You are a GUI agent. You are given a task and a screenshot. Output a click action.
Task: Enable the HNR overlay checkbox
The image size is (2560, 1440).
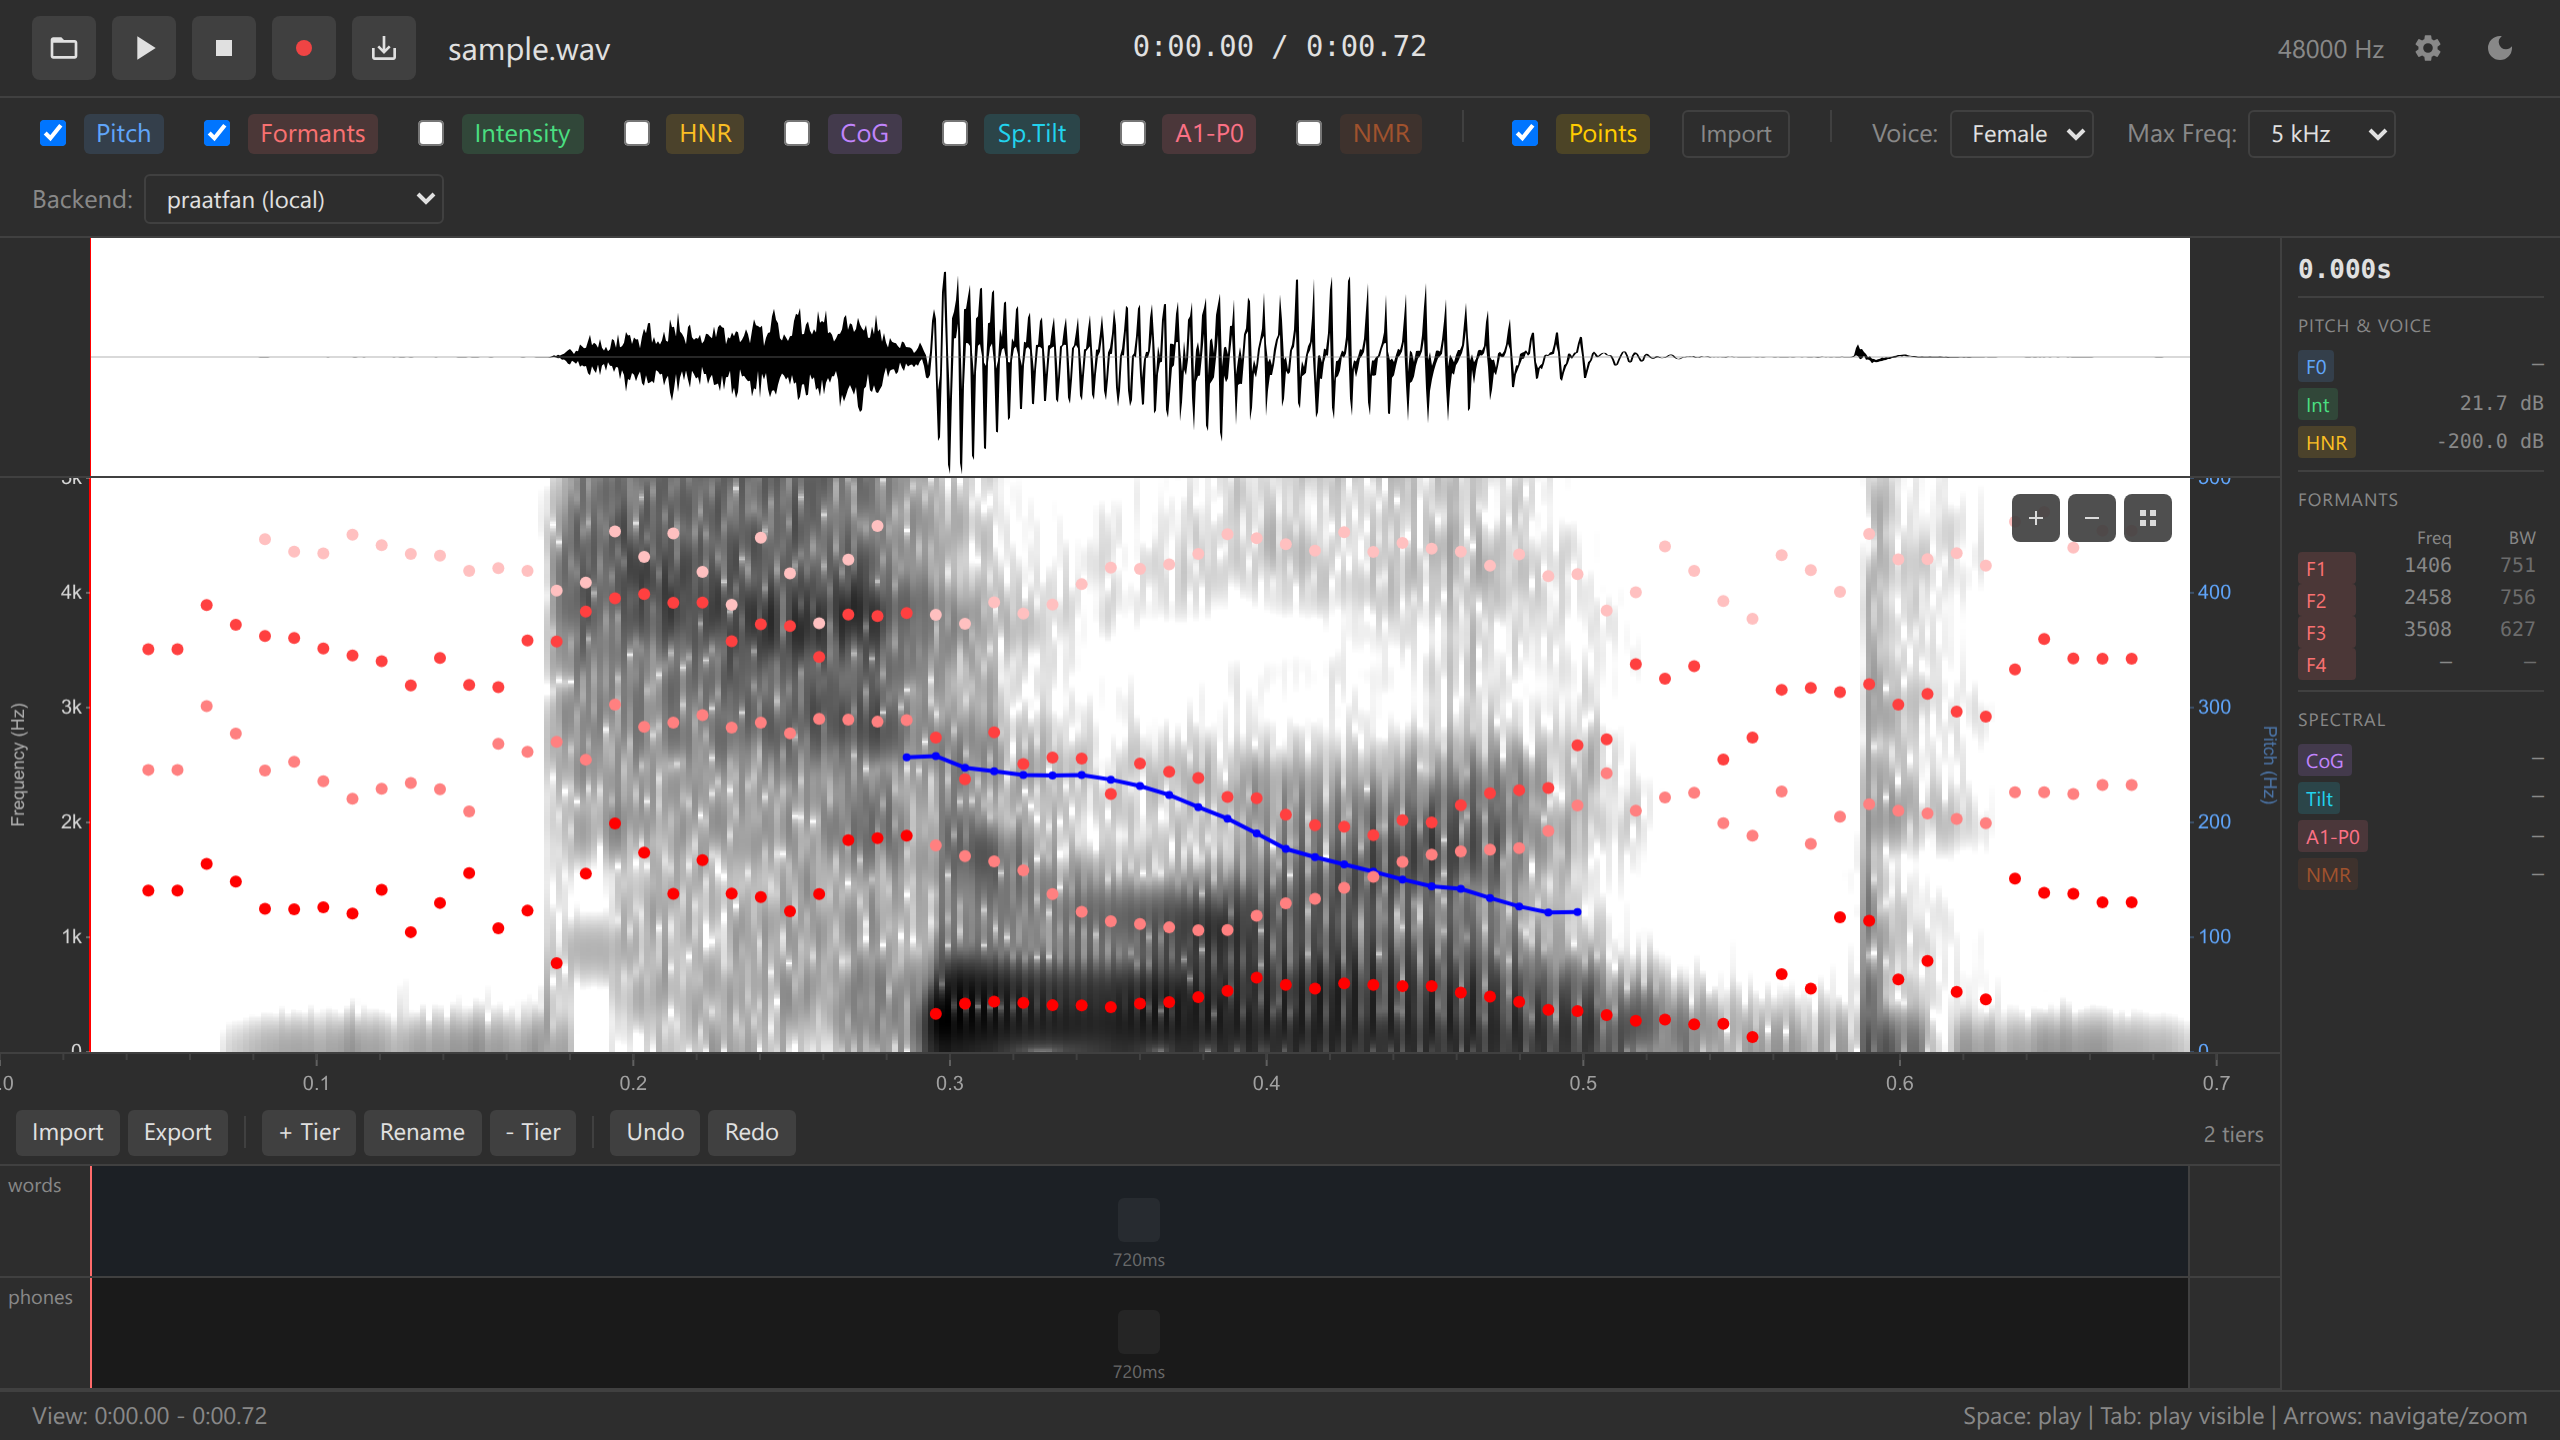pos(637,133)
